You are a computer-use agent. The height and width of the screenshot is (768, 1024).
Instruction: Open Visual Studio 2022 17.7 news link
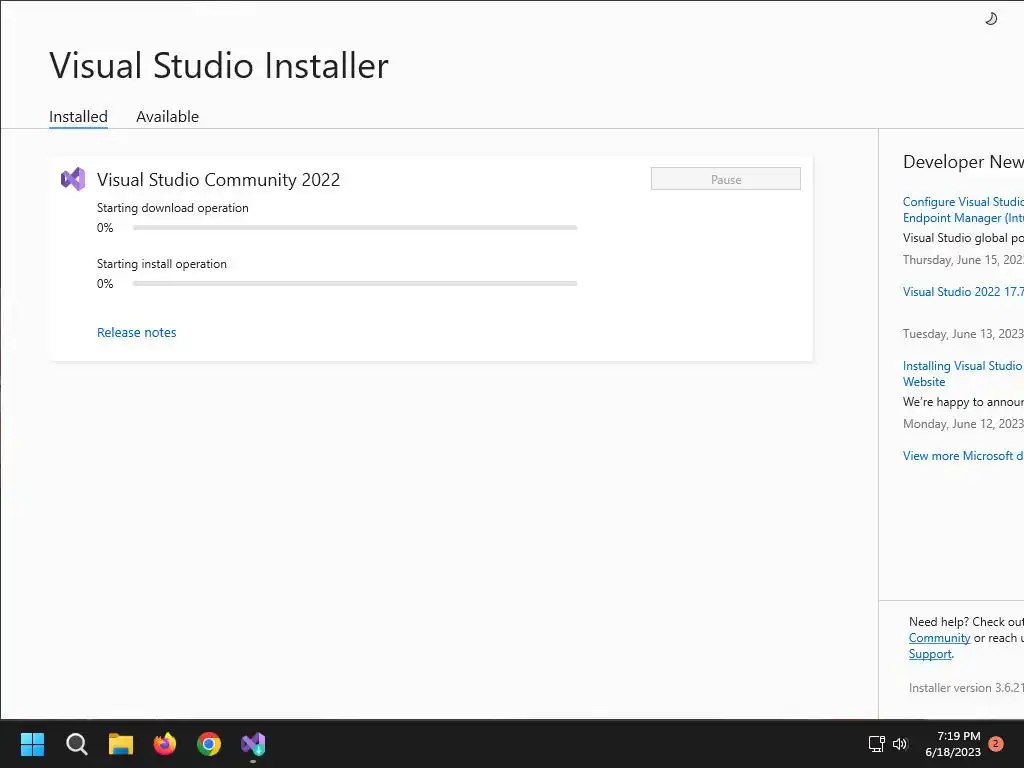pyautogui.click(x=963, y=292)
